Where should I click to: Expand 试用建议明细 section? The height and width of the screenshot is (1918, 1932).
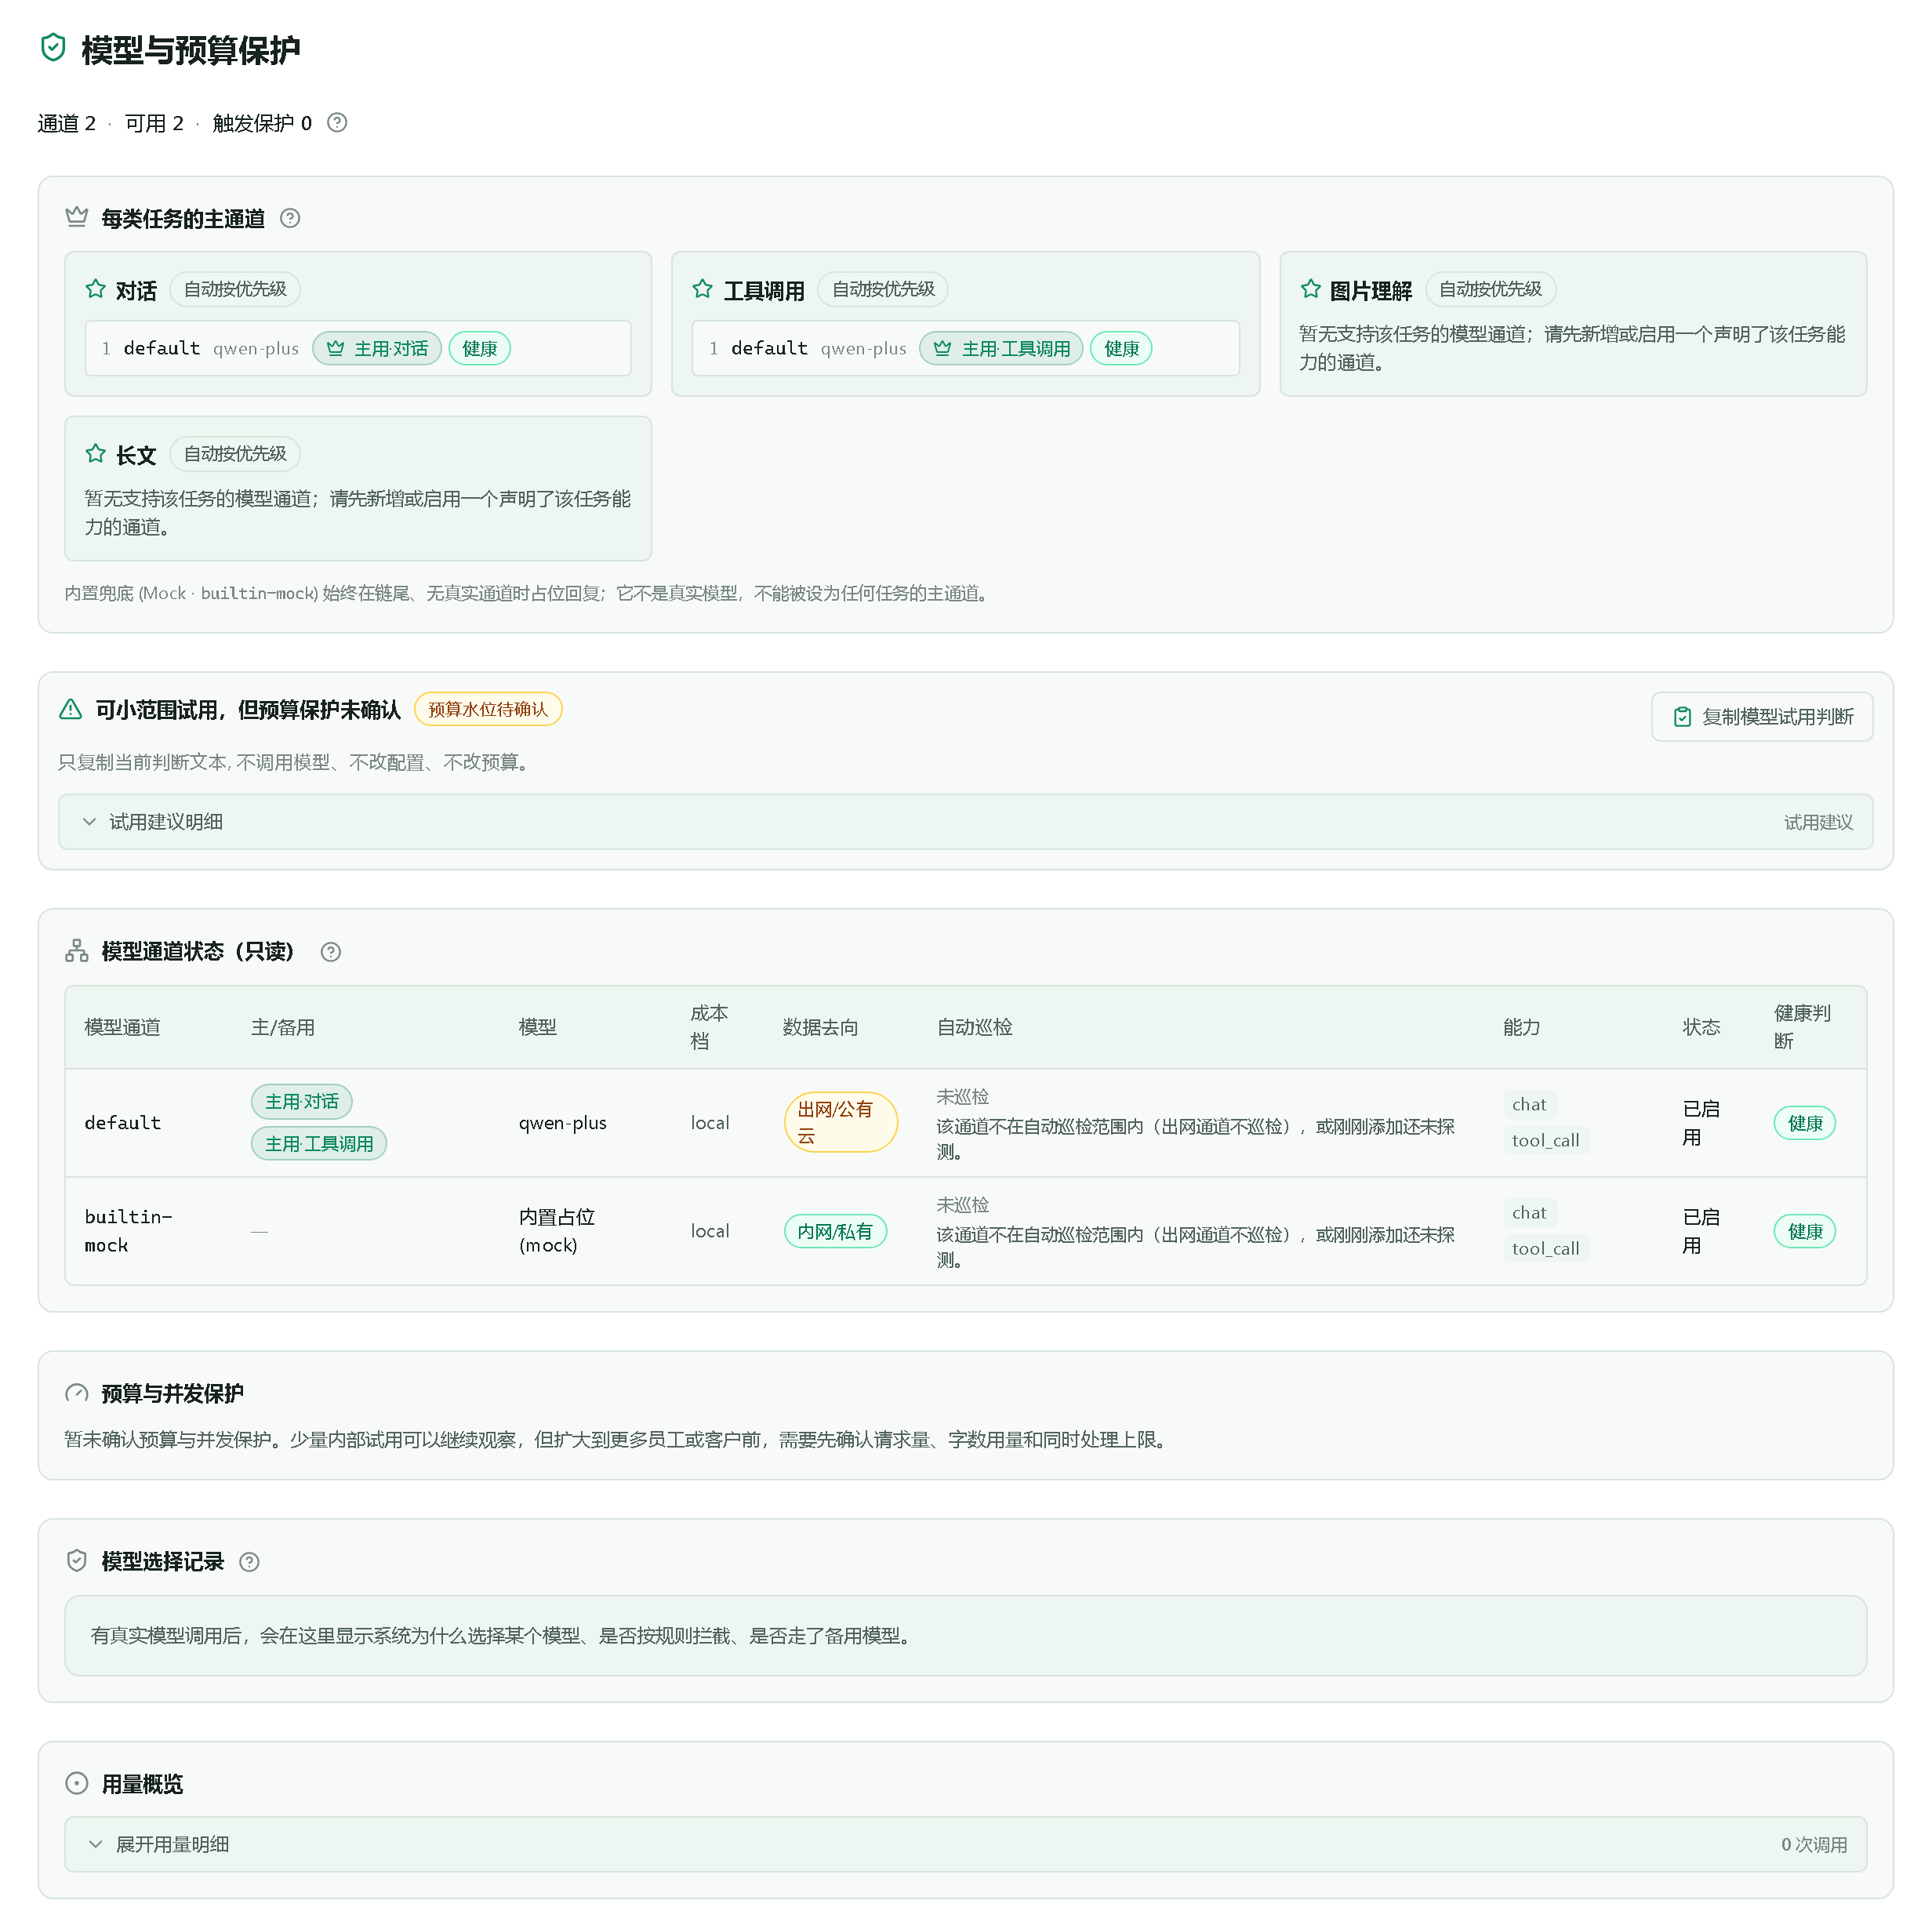pyautogui.click(x=965, y=822)
